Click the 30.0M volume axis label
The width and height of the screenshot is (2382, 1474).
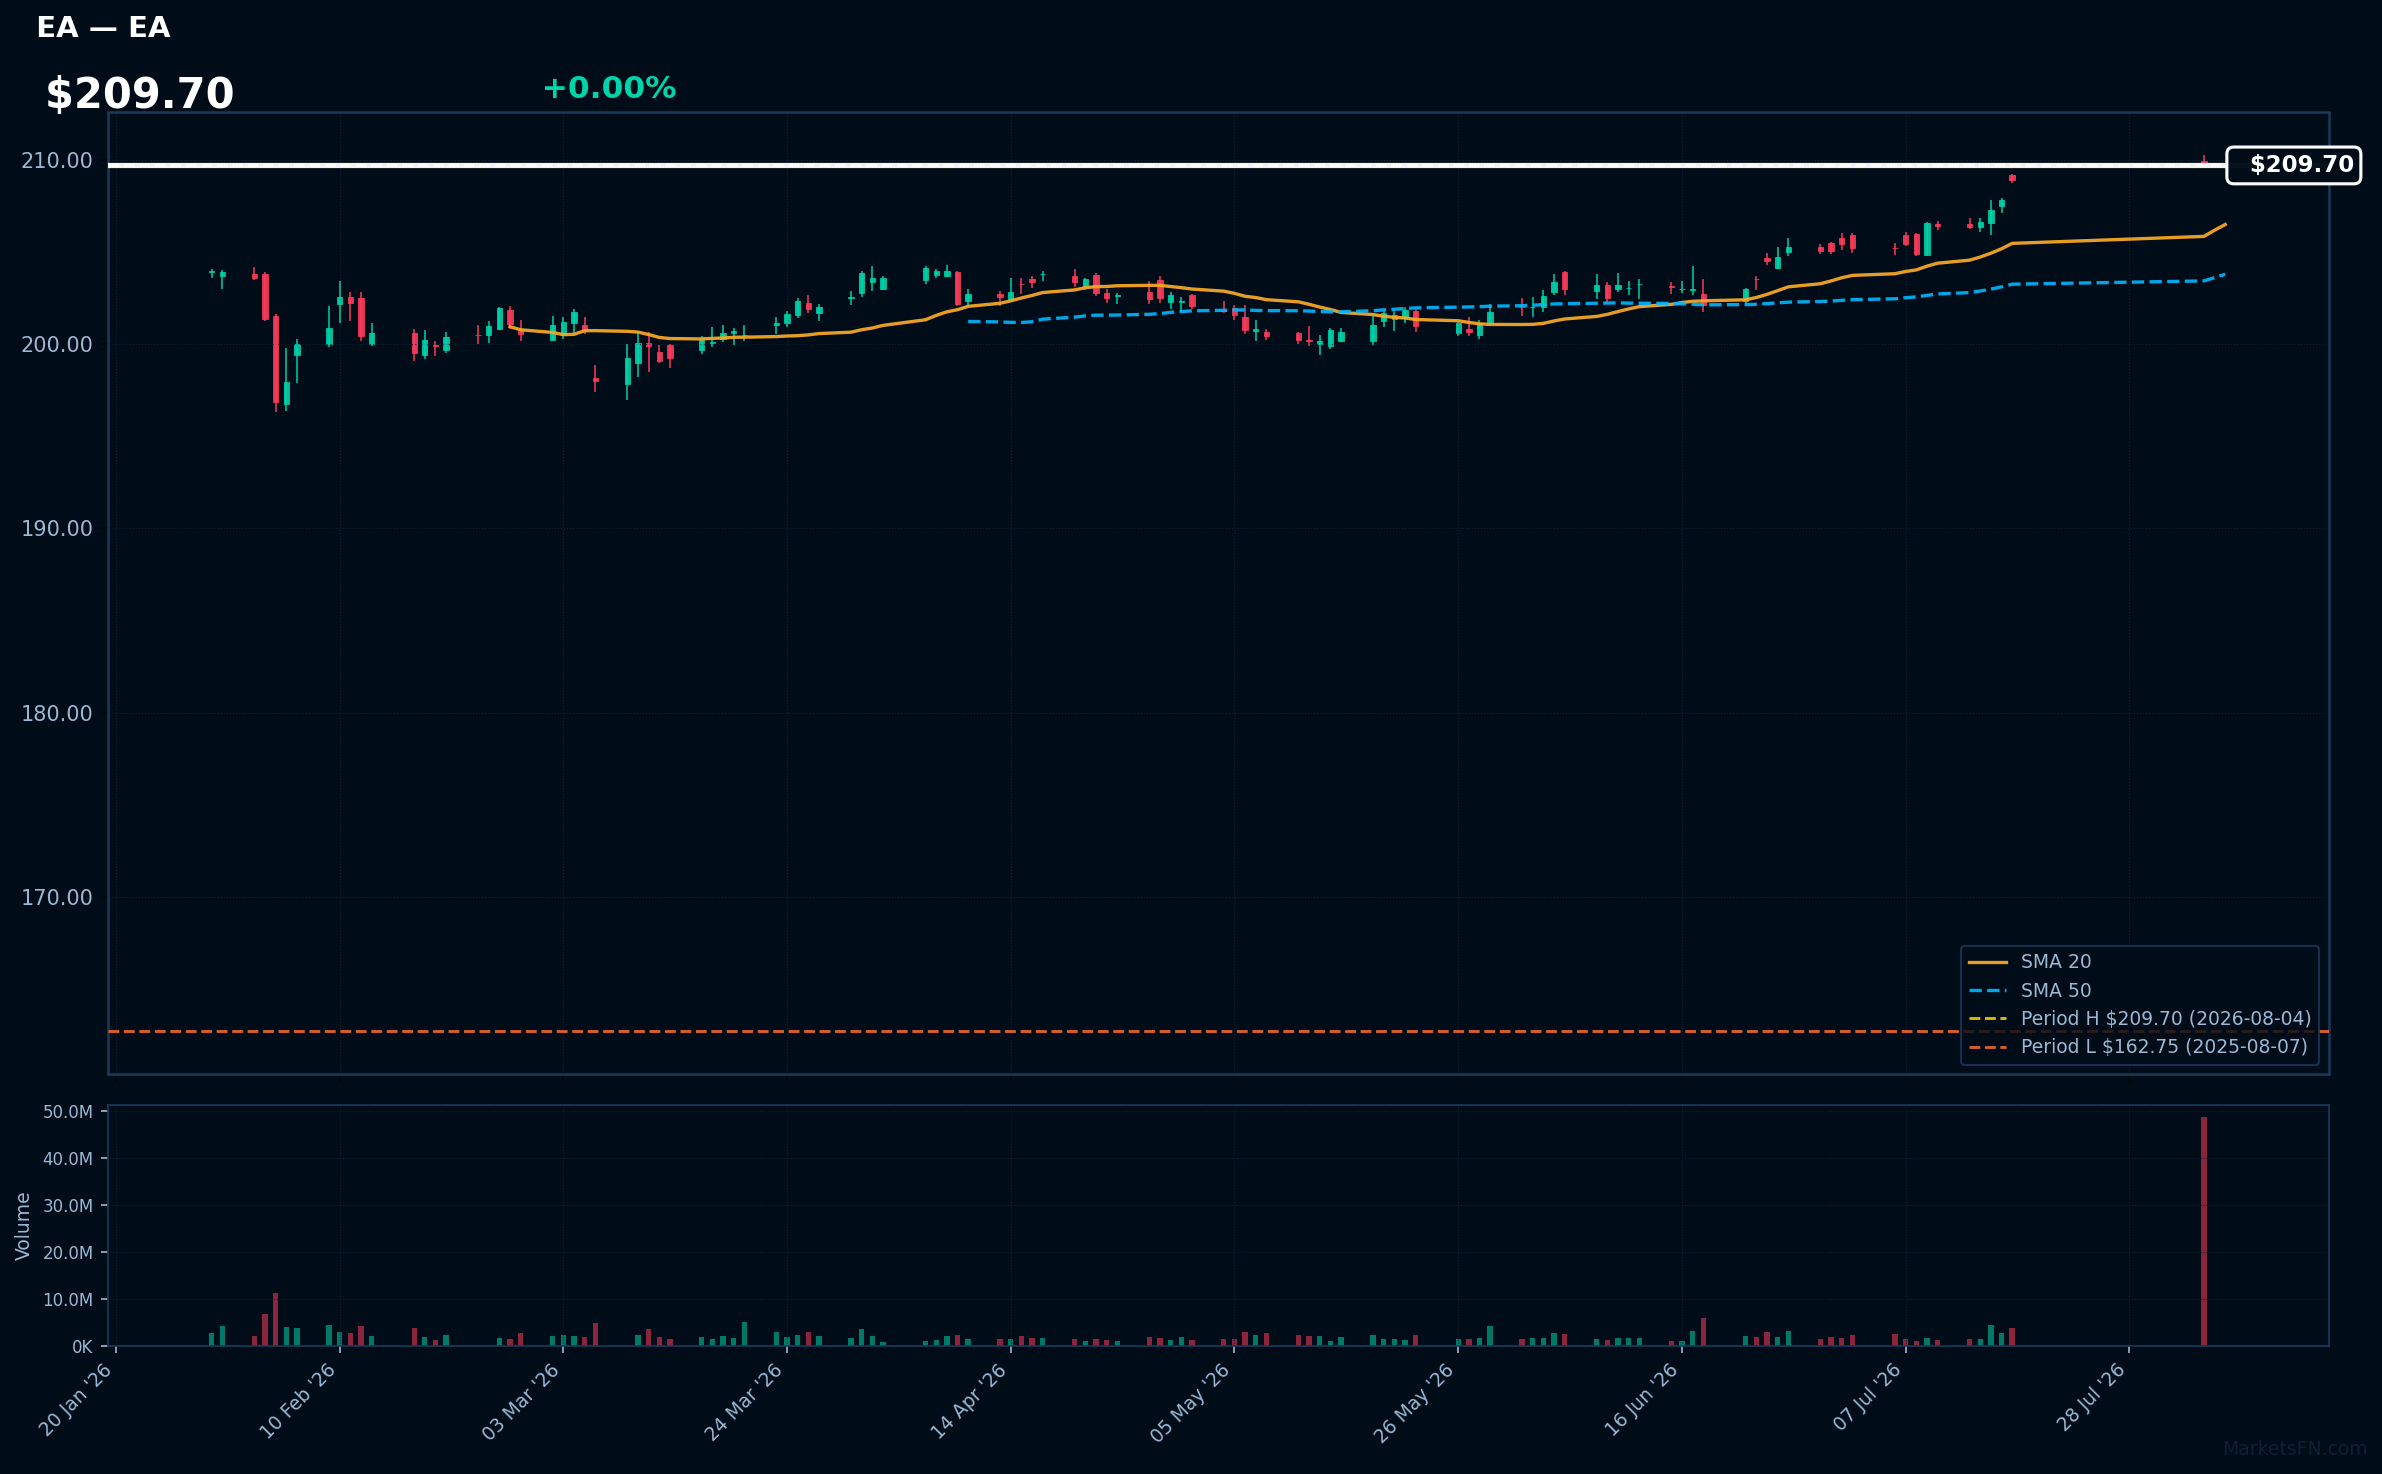[68, 1206]
